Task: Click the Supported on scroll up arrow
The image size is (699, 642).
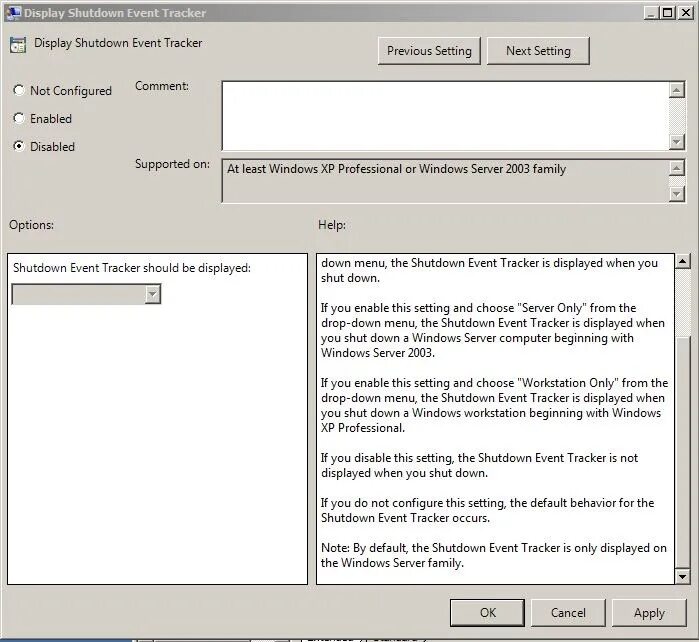Action: (677, 168)
